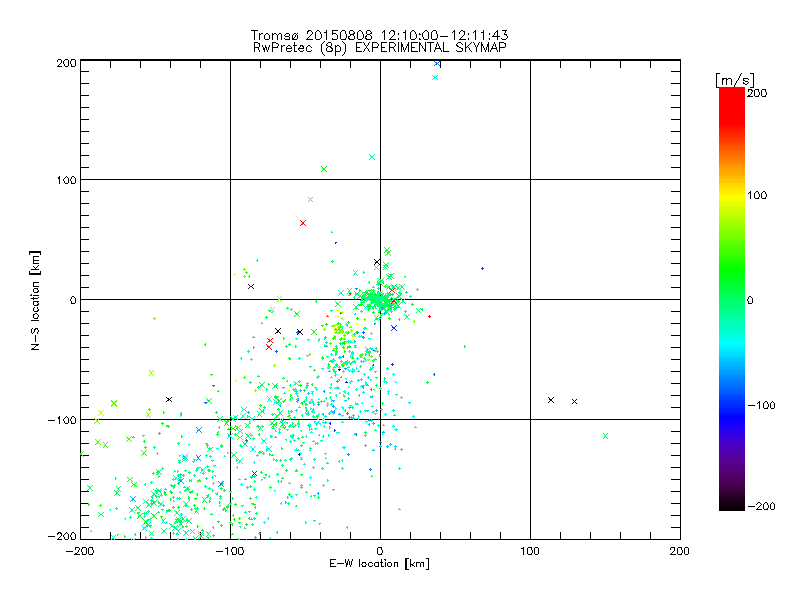Pick the yellow region of the velocity colorbar
Image resolution: width=800 pixels, height=600 pixels.
point(732,196)
